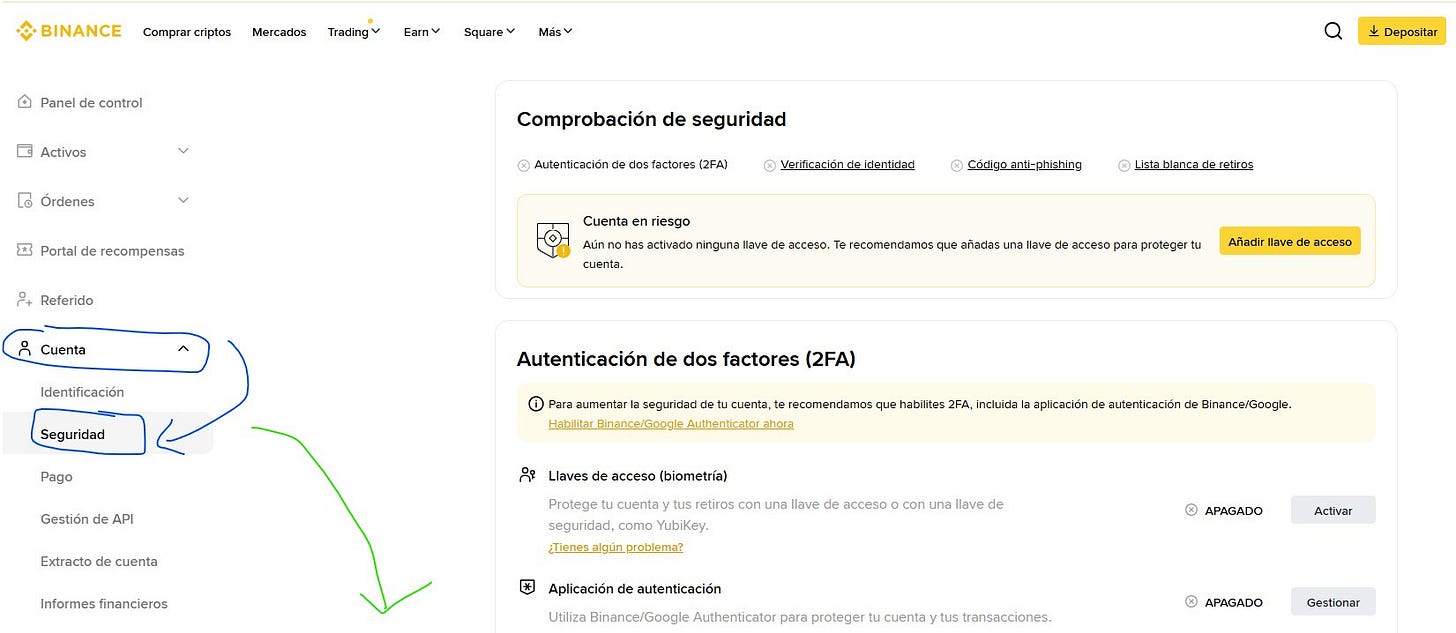1456x633 pixels.
Task: Expand the Órdenes sidebar section
Action: coord(183,200)
